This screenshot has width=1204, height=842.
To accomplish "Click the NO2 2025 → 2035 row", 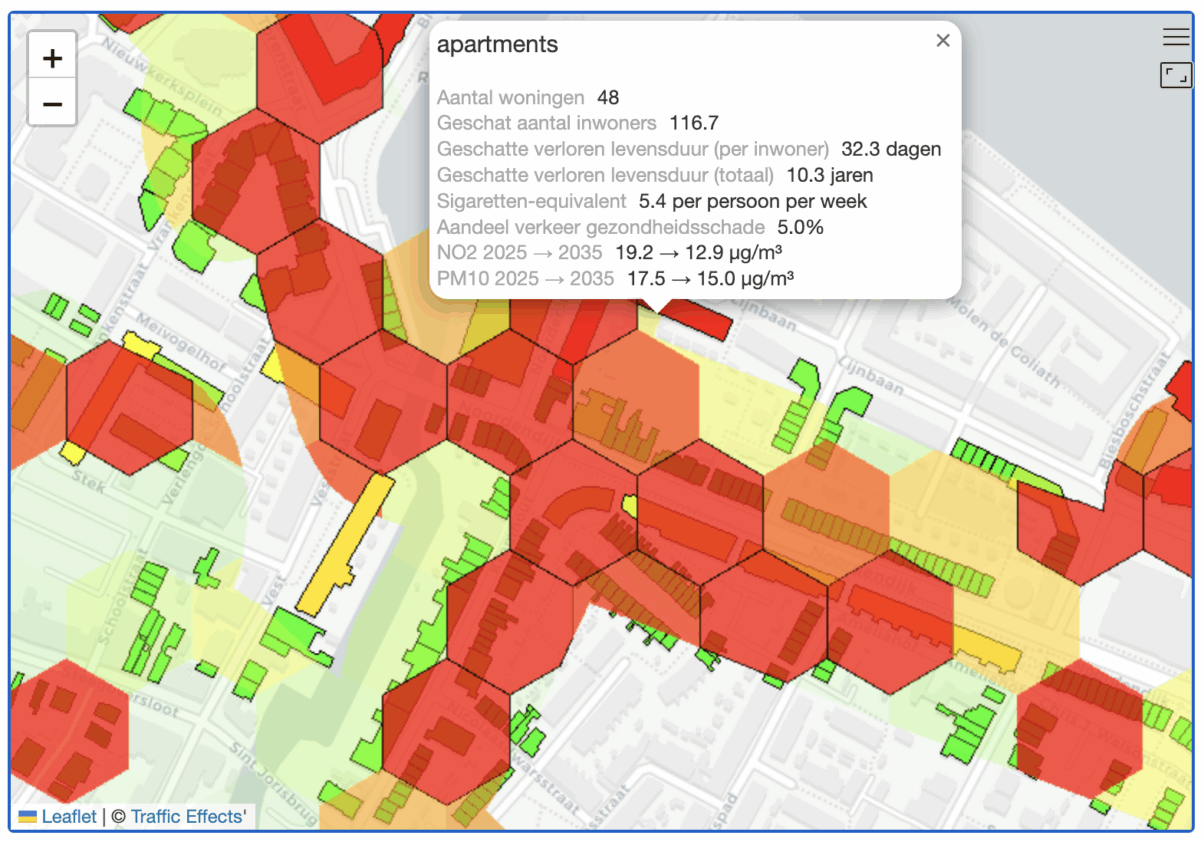I will (x=609, y=253).
